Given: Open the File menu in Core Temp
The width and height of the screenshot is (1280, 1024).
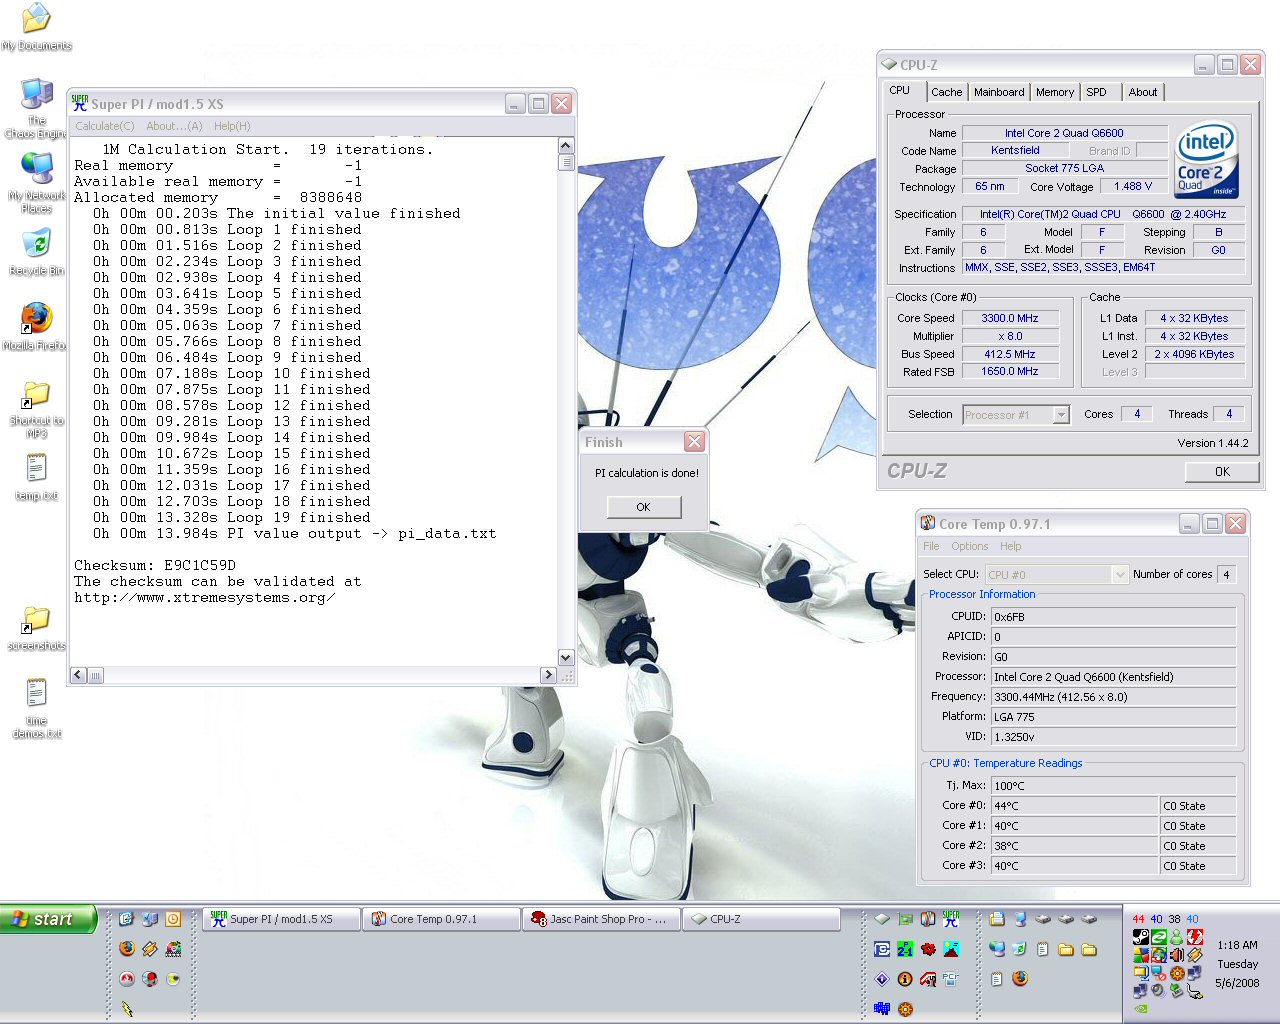Looking at the screenshot, I should [931, 546].
